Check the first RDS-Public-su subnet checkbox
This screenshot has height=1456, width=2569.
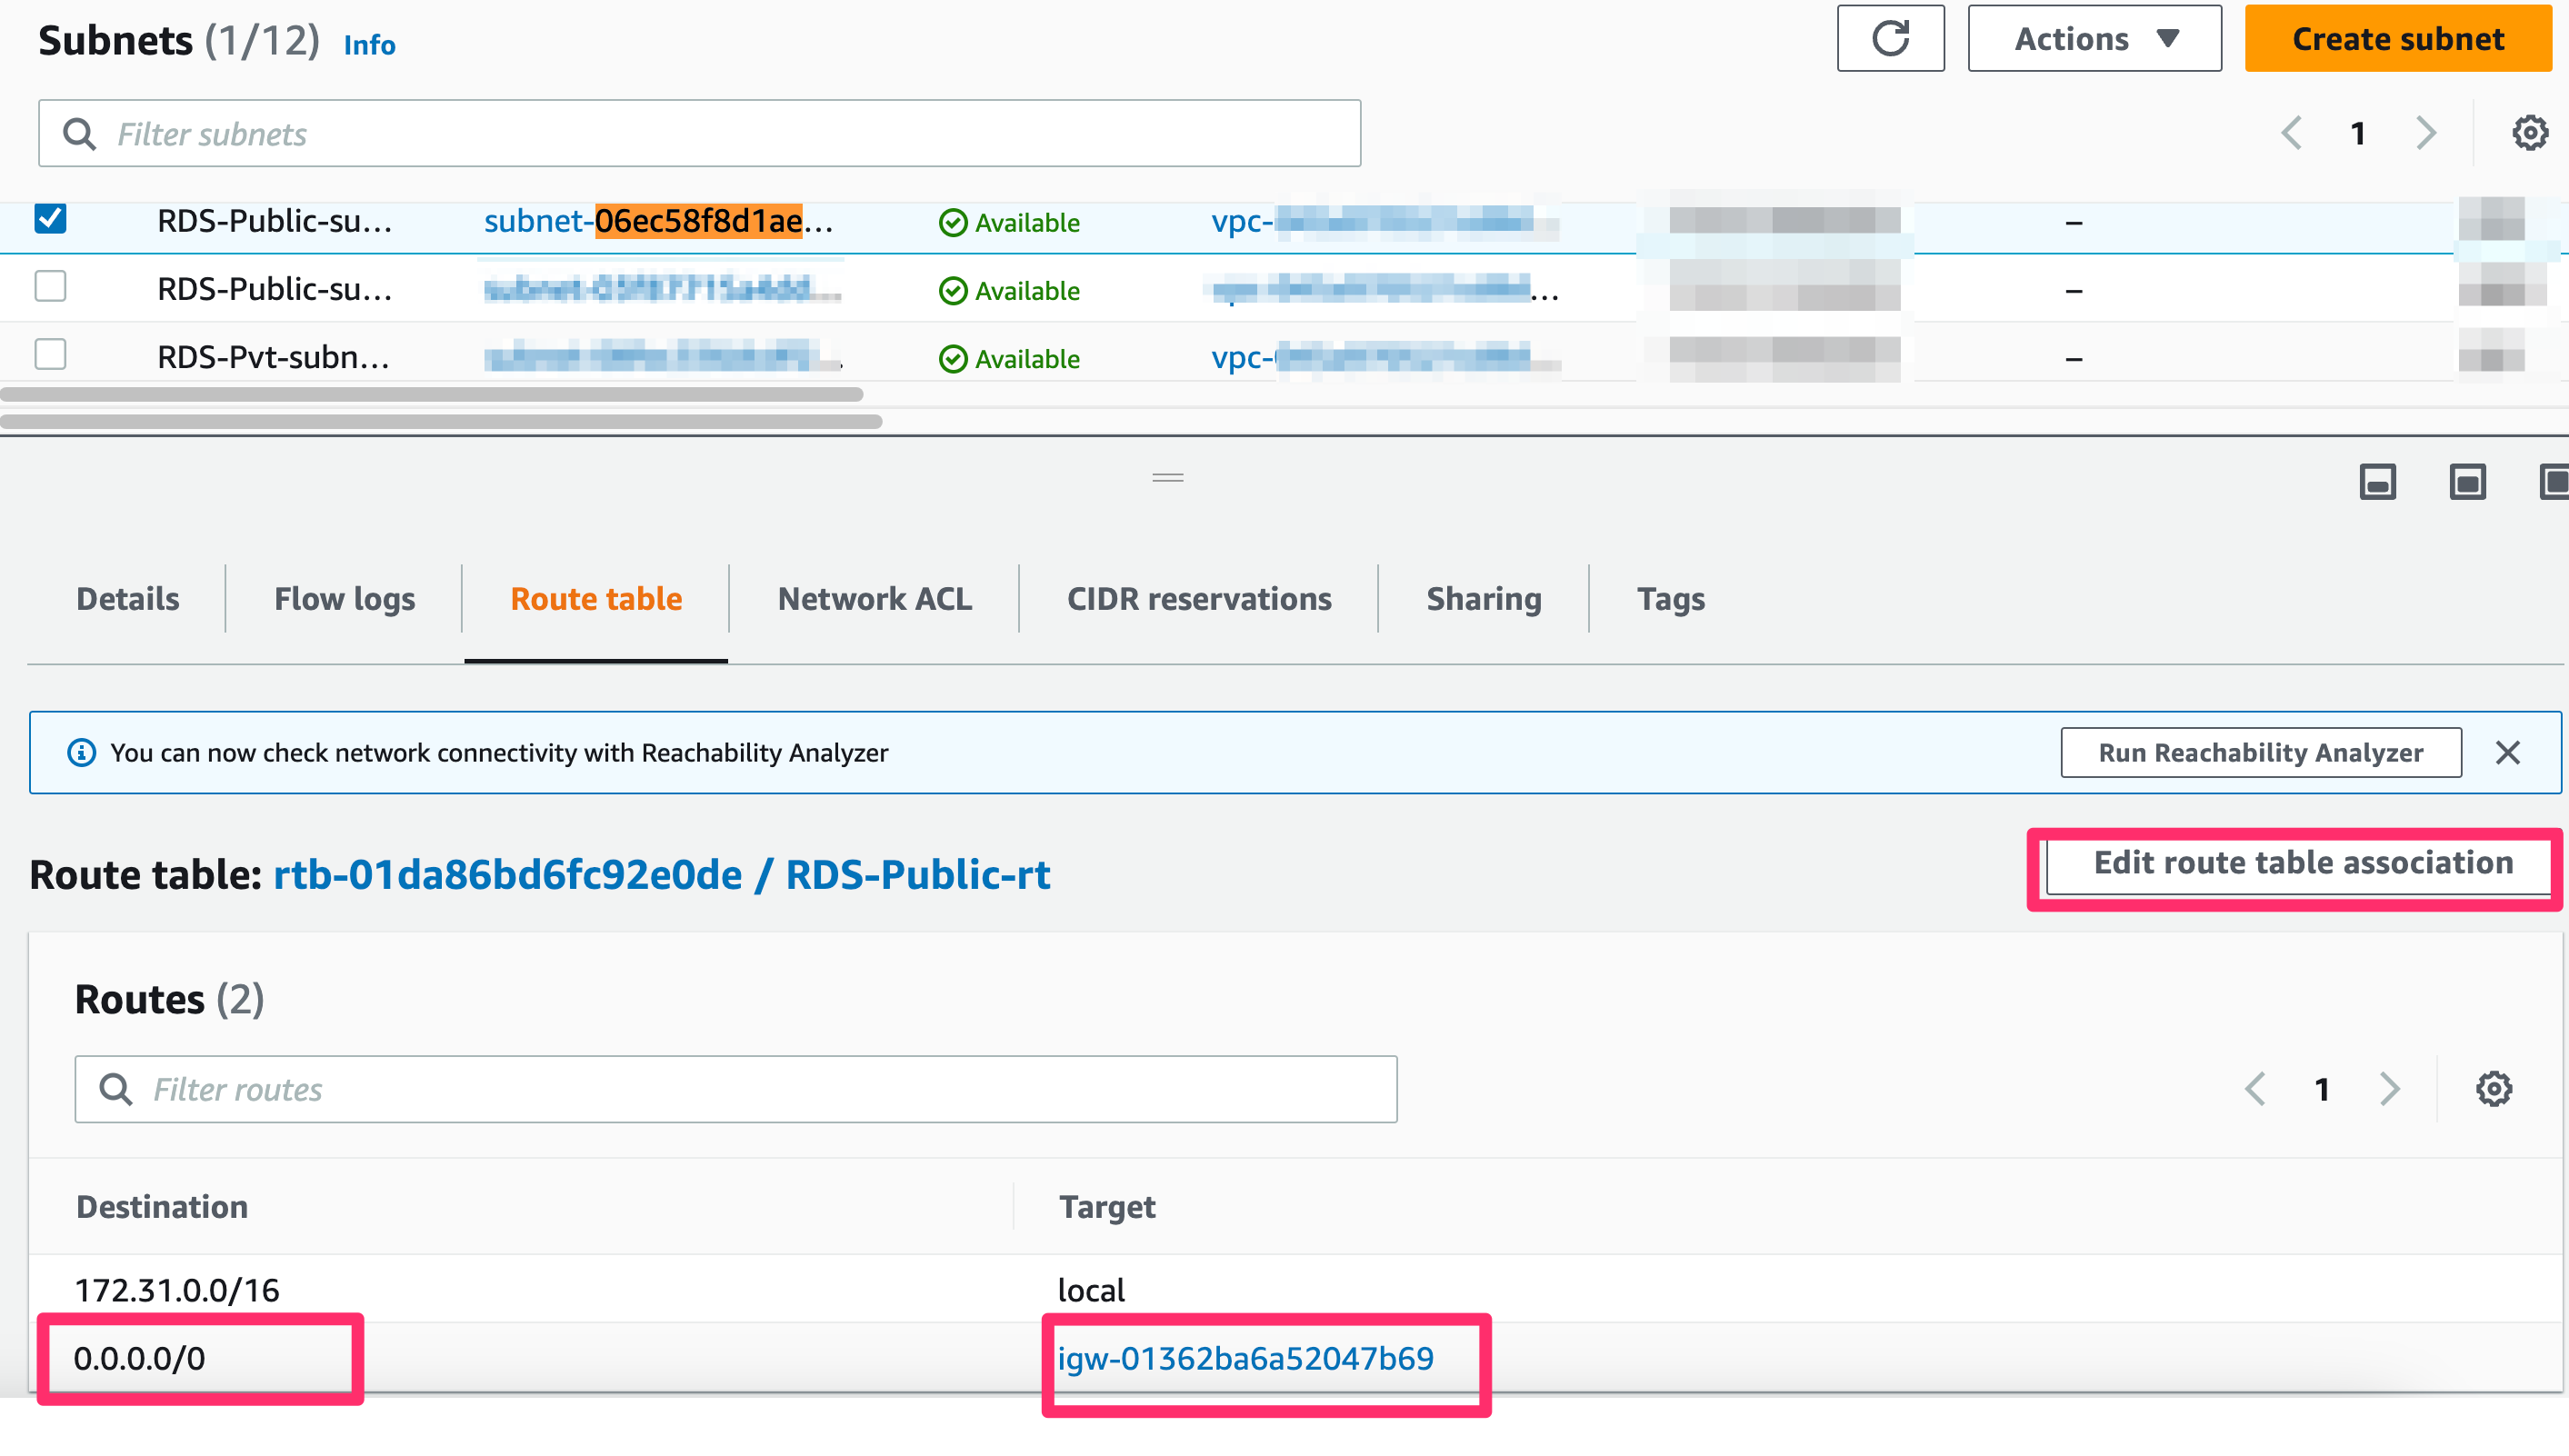click(49, 219)
